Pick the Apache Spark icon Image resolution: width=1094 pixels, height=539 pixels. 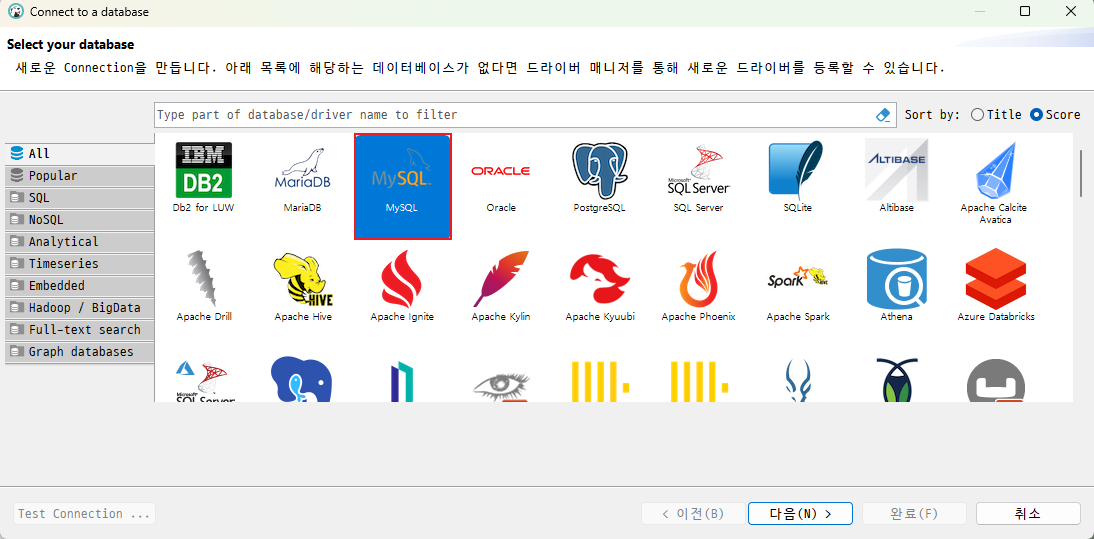pyautogui.click(x=797, y=279)
